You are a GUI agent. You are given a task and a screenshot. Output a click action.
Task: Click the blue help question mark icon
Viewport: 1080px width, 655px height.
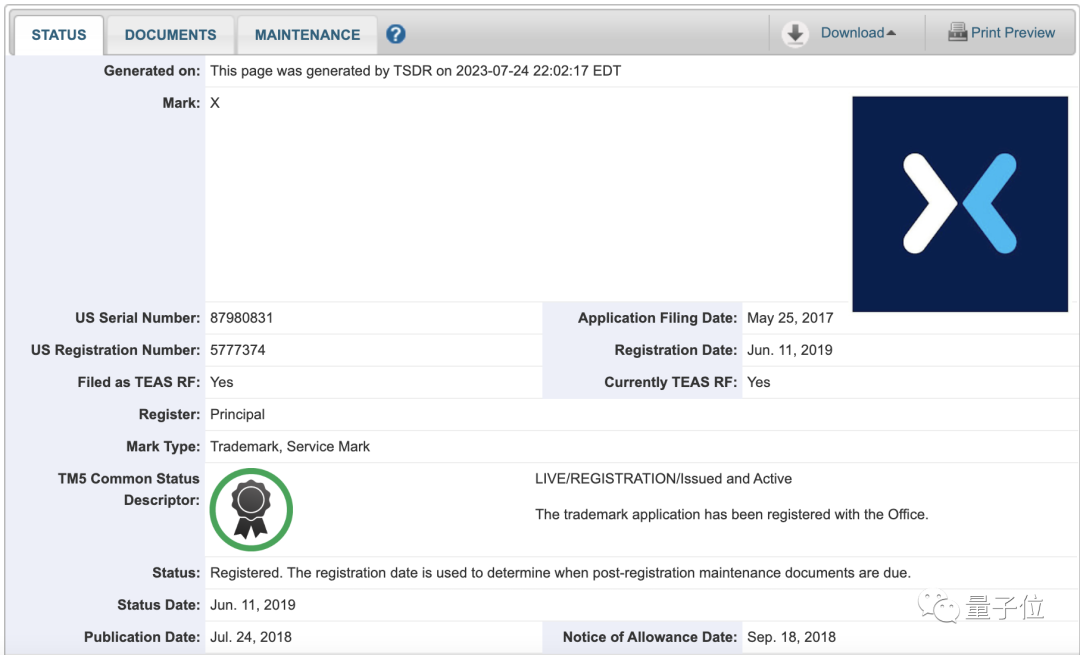click(396, 34)
